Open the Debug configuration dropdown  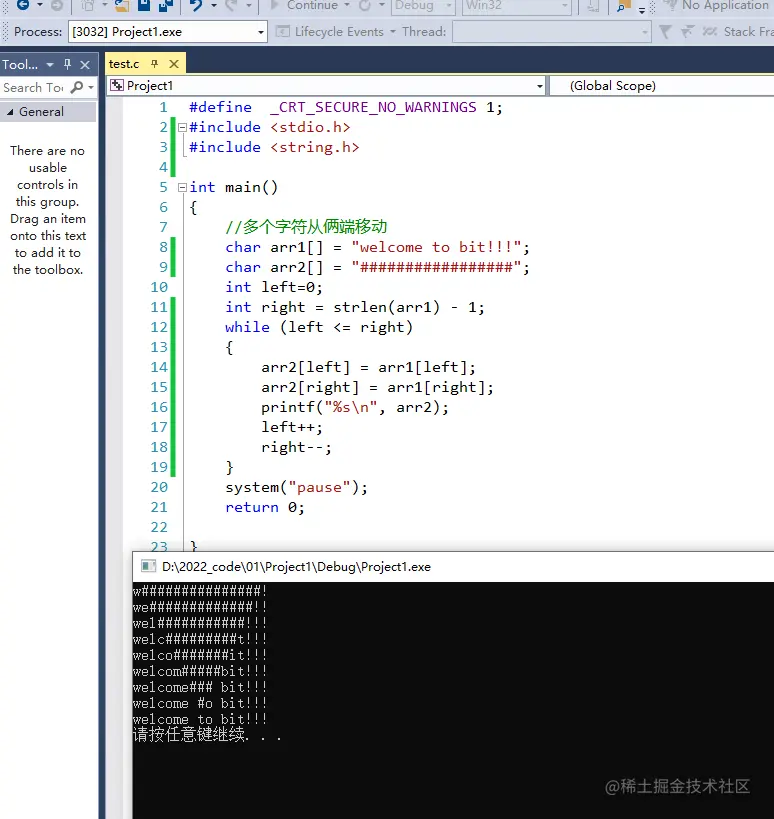click(x=449, y=5)
